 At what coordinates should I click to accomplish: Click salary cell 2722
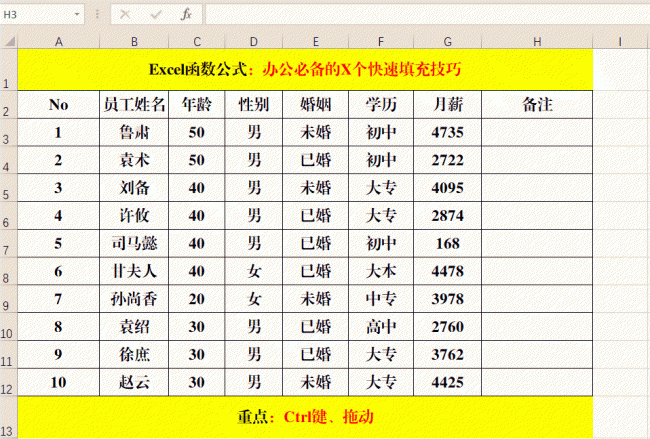[x=448, y=160]
